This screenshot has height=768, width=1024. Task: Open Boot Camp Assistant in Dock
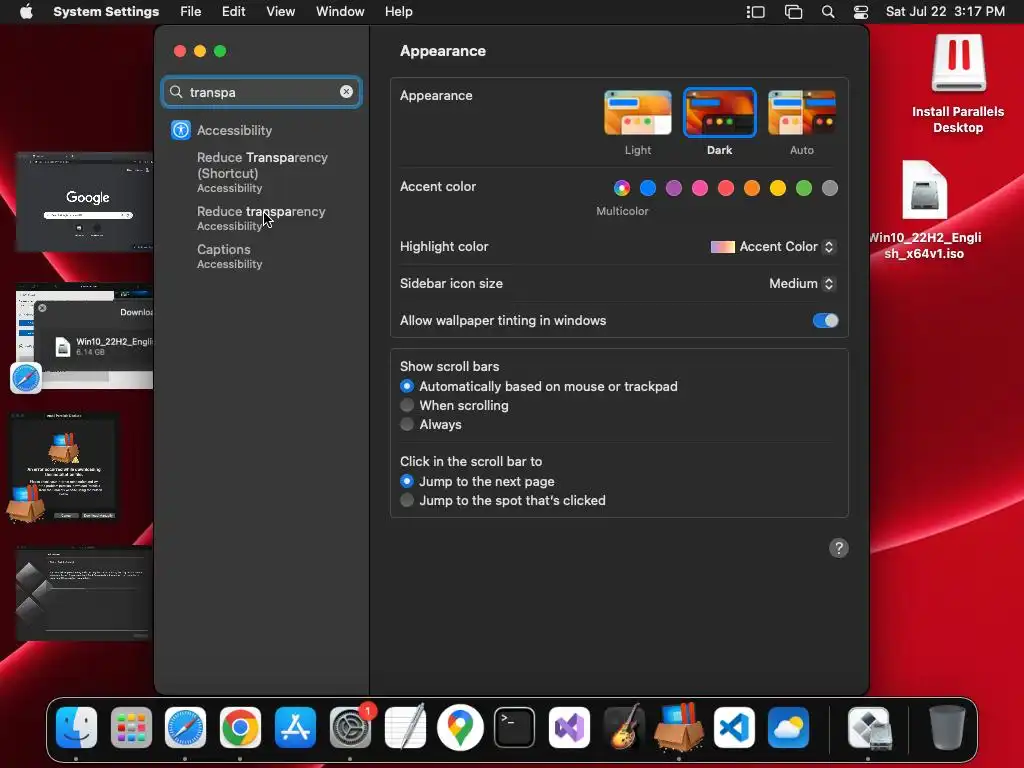[869, 728]
